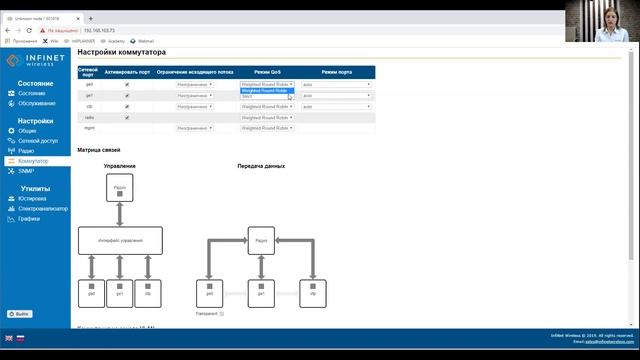Click the Выйти logout button
This screenshot has height=360, width=640.
point(20,314)
